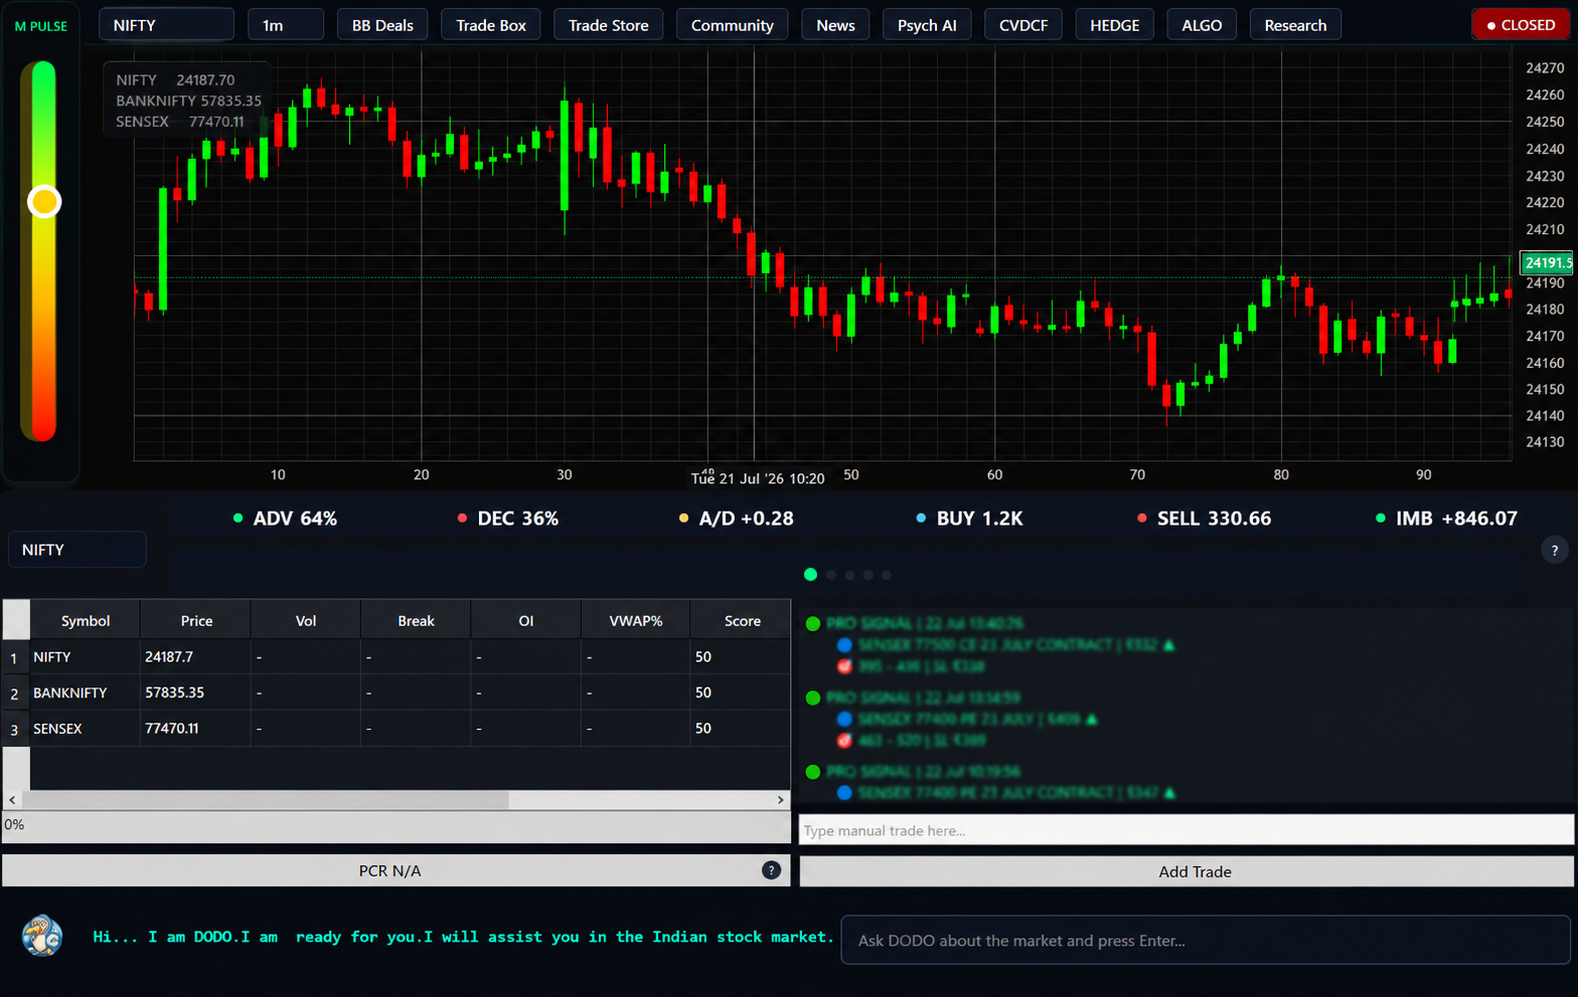This screenshot has width=1578, height=997.
Task: Click the Tue 21 Jul '26 10:20 time label
Action: tap(758, 478)
